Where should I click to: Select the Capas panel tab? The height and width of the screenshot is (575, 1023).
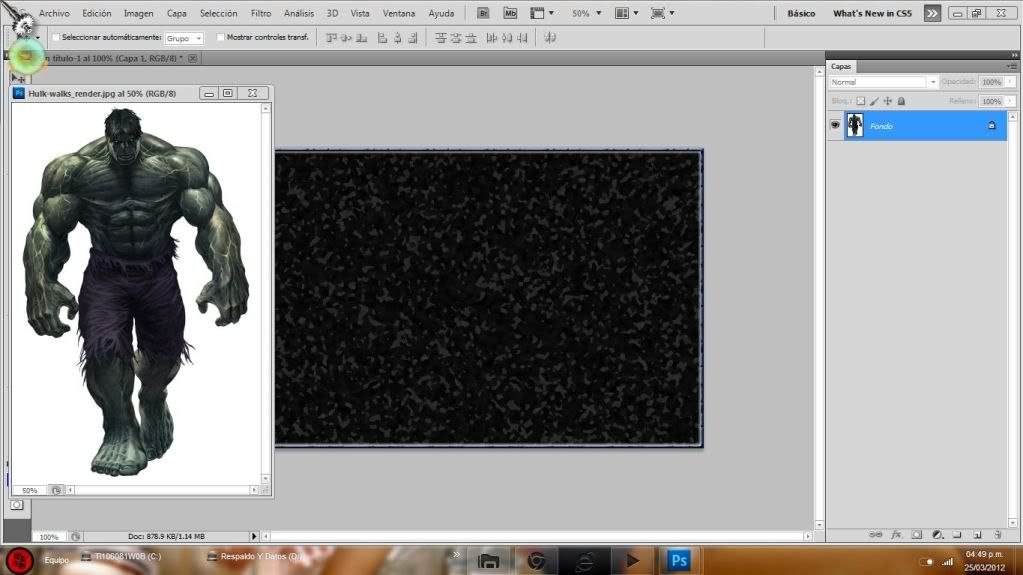[841, 67]
